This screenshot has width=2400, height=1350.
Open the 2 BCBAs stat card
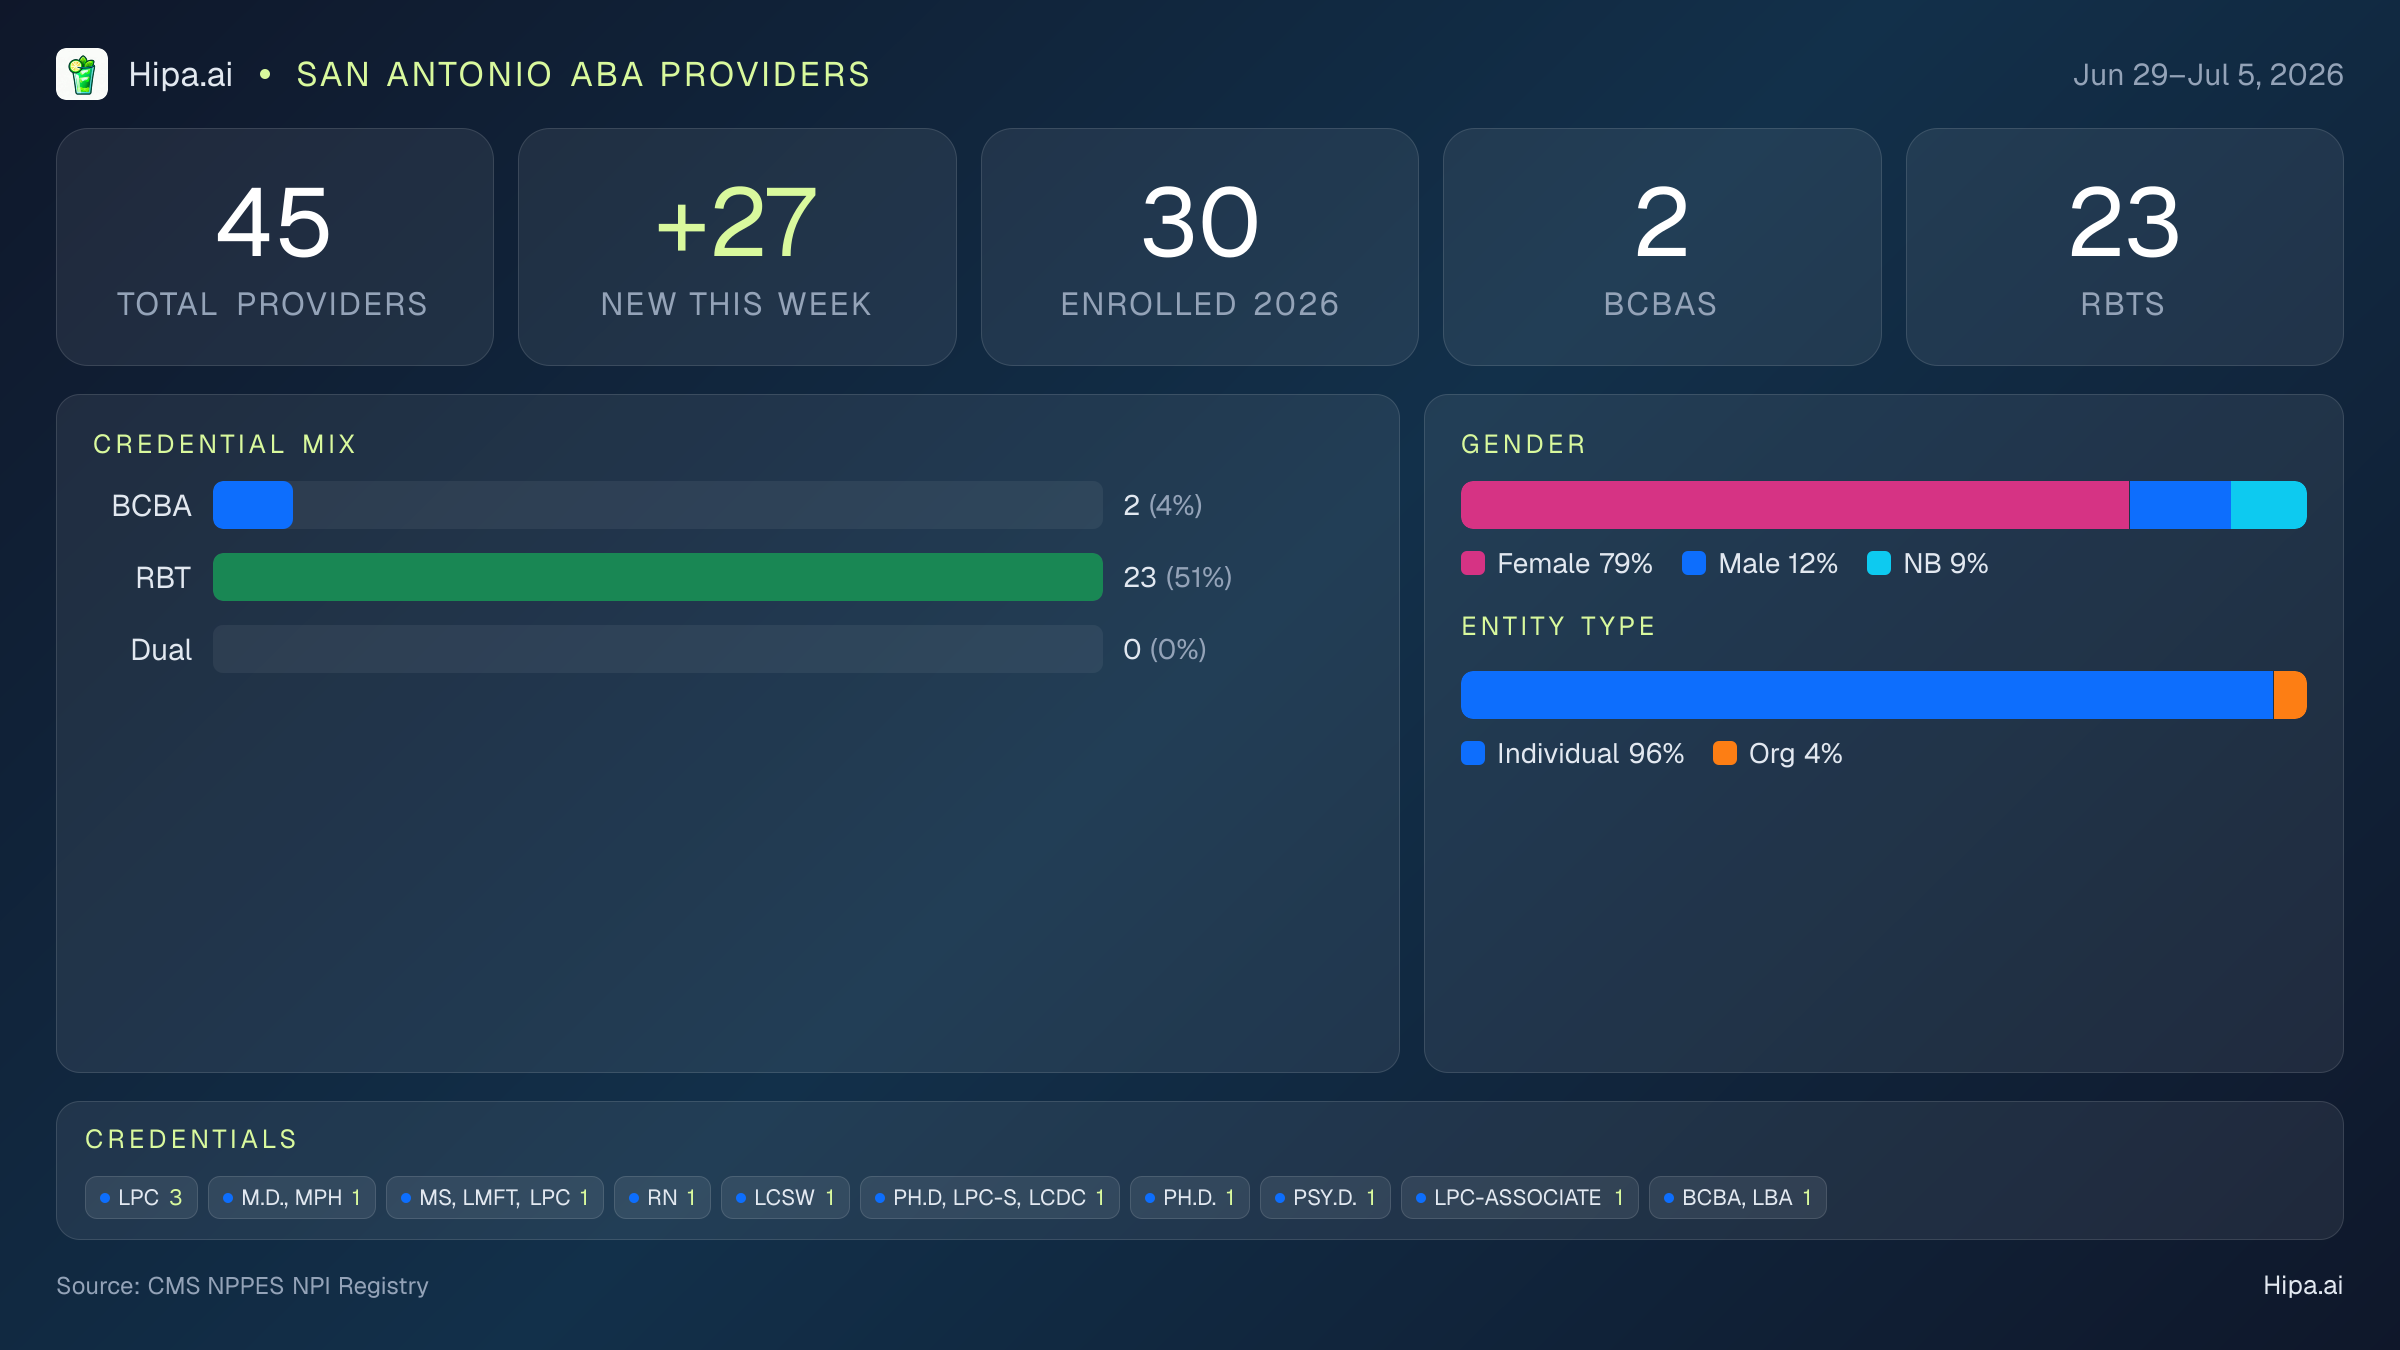pos(1662,247)
